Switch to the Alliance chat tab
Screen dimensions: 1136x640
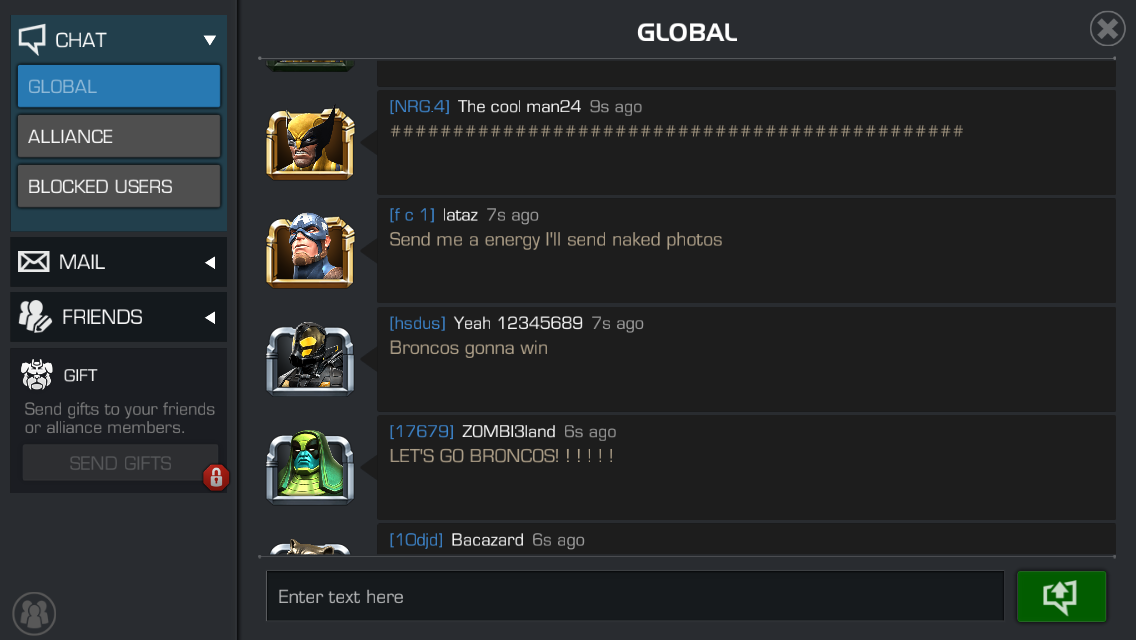pyautogui.click(x=119, y=136)
